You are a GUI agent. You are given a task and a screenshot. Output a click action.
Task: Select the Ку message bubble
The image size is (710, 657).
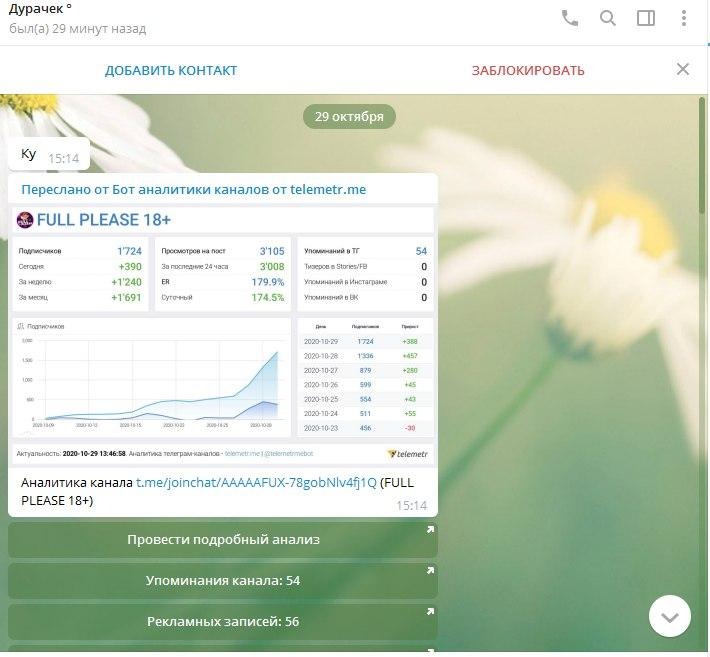pos(49,154)
